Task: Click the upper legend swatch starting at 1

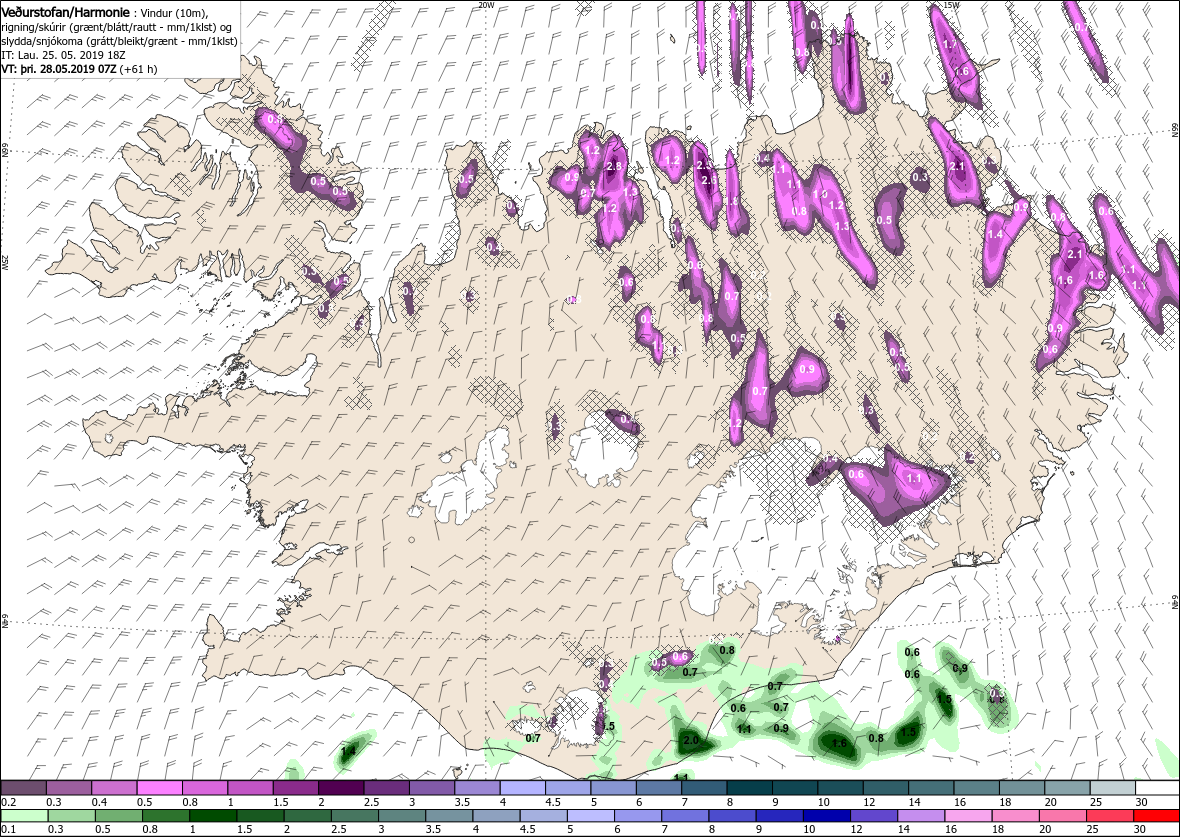Action: pyautogui.click(x=251, y=788)
